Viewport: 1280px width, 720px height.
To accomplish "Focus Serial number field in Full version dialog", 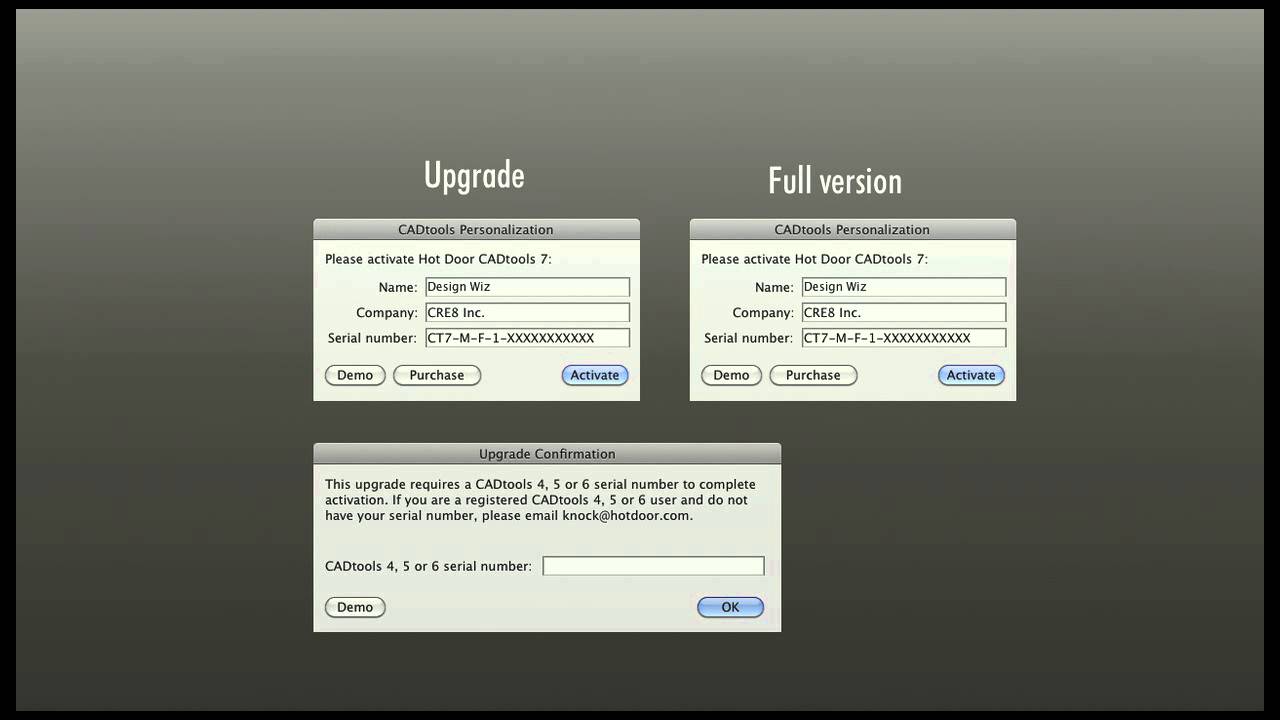I will pos(904,338).
